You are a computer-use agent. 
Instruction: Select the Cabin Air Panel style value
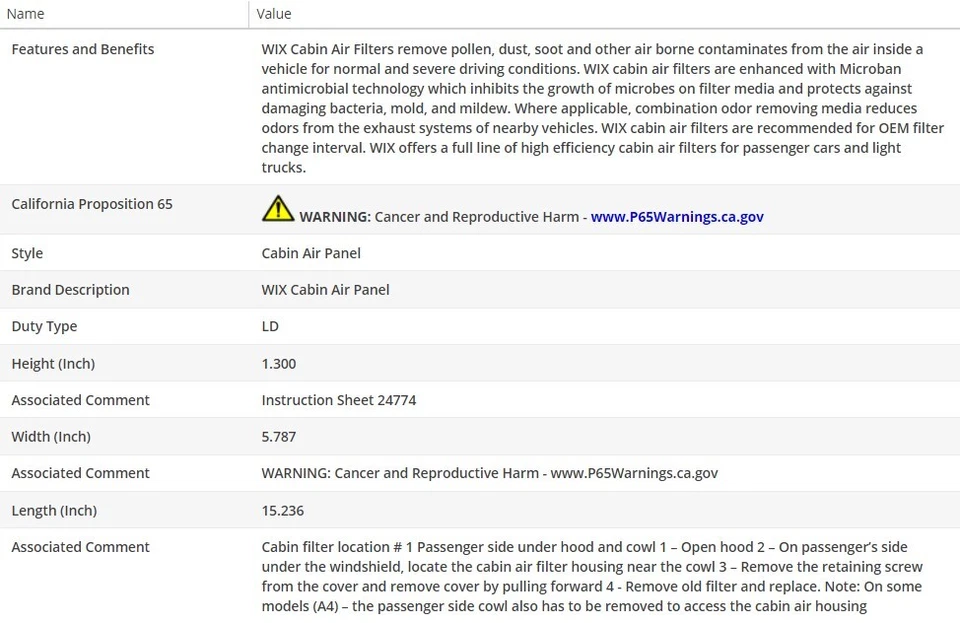tap(311, 253)
